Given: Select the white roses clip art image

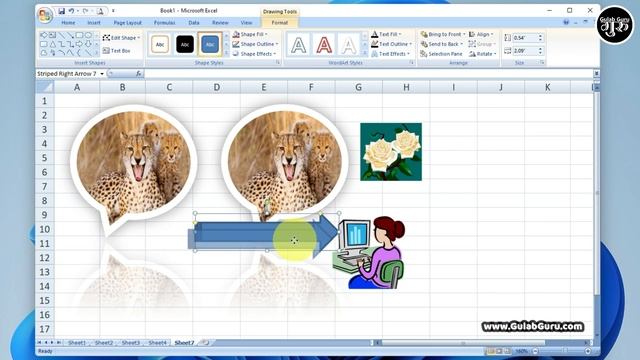Looking at the screenshot, I should (391, 152).
